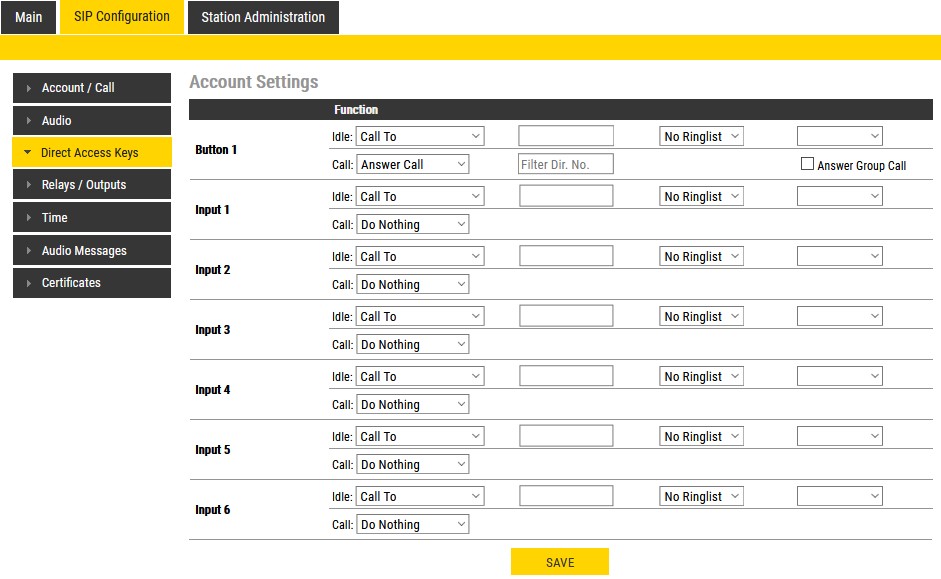Switch to the Main tab

[x=29, y=17]
